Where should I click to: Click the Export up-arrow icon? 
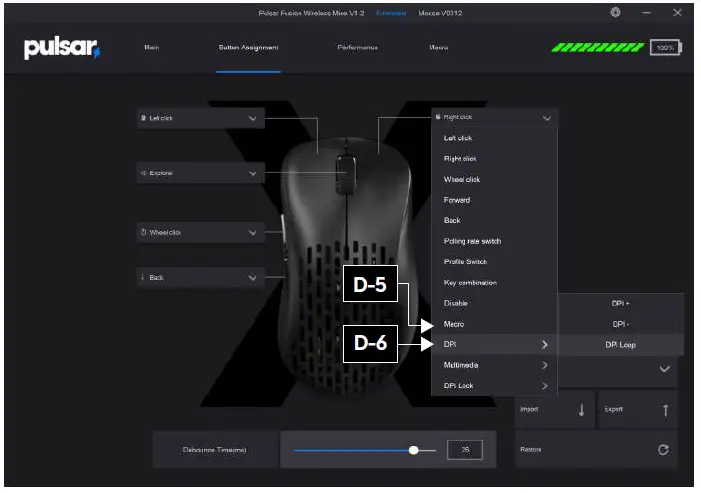tap(665, 410)
